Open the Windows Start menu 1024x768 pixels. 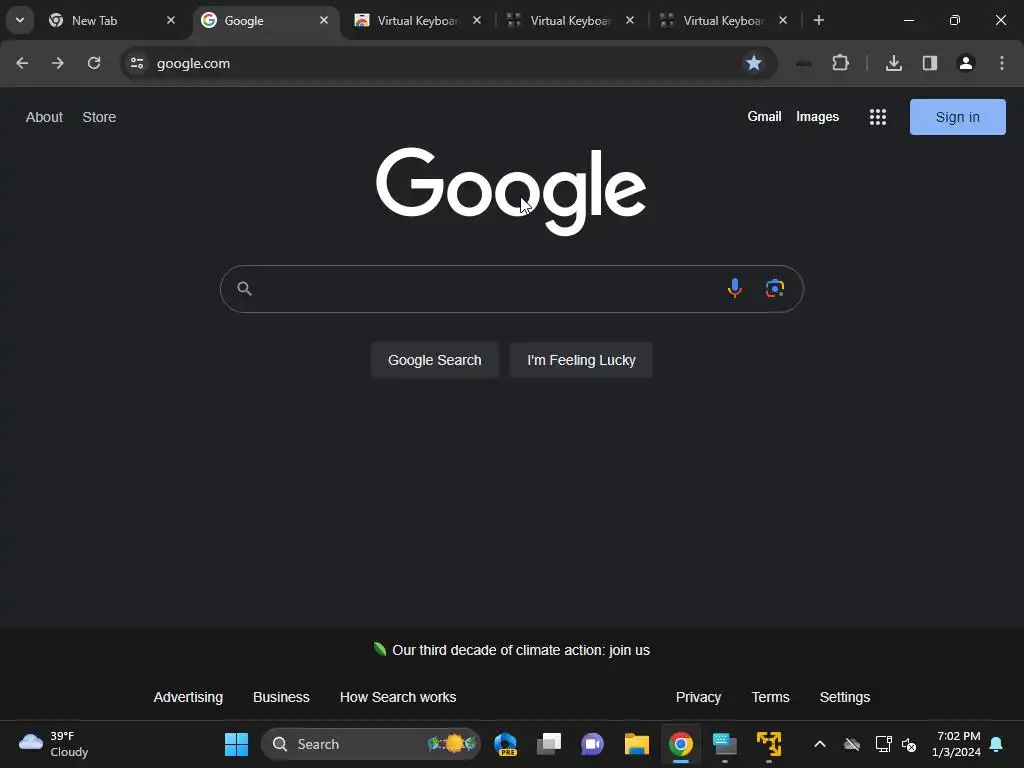click(x=236, y=744)
